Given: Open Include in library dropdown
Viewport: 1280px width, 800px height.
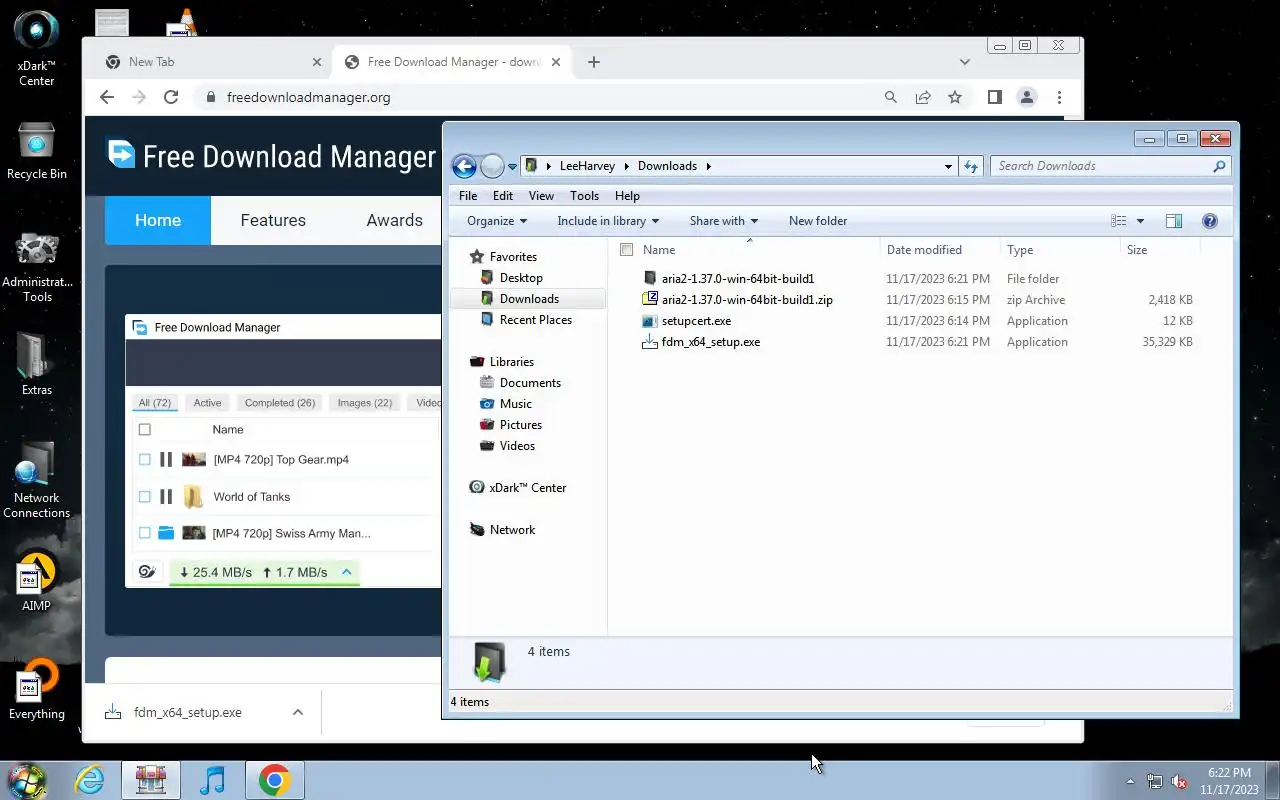Looking at the screenshot, I should [x=608, y=221].
